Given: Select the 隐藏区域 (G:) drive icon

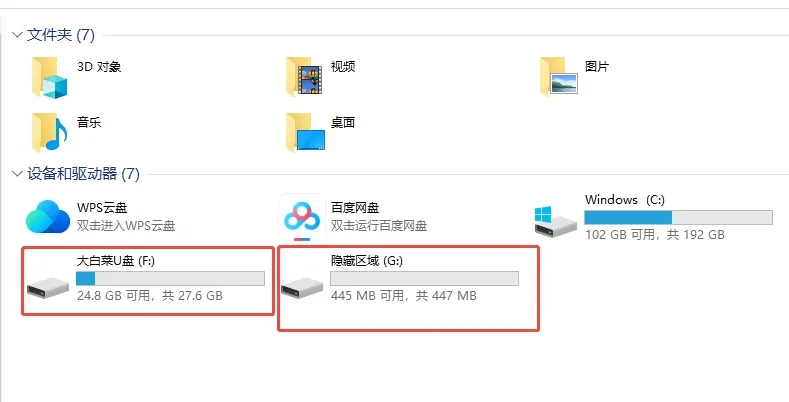Looking at the screenshot, I should (302, 288).
